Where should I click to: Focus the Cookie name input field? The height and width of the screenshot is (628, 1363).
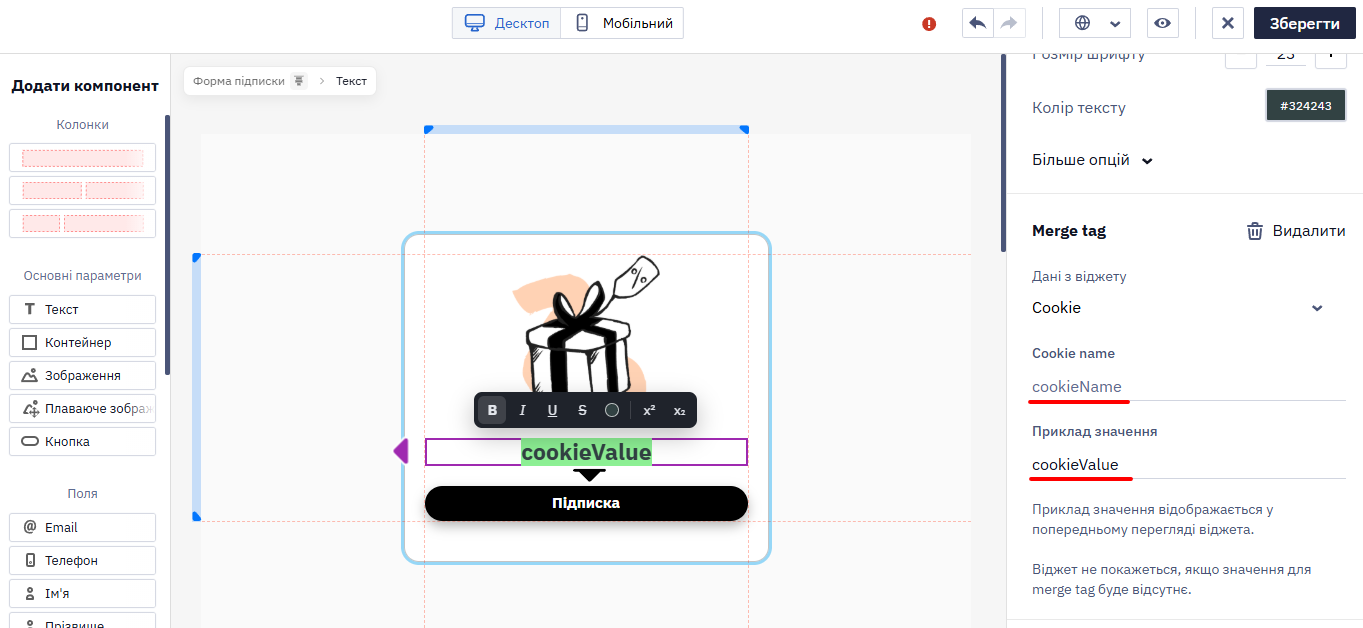click(x=1189, y=387)
